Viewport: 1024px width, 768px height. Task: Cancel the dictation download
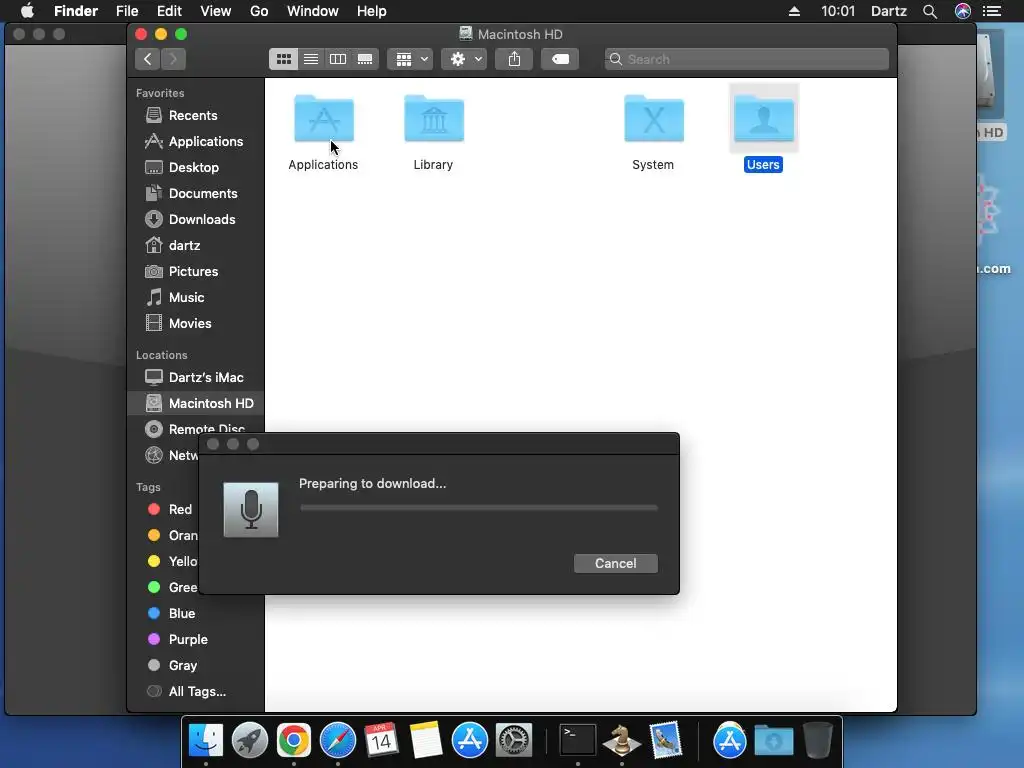click(x=616, y=564)
